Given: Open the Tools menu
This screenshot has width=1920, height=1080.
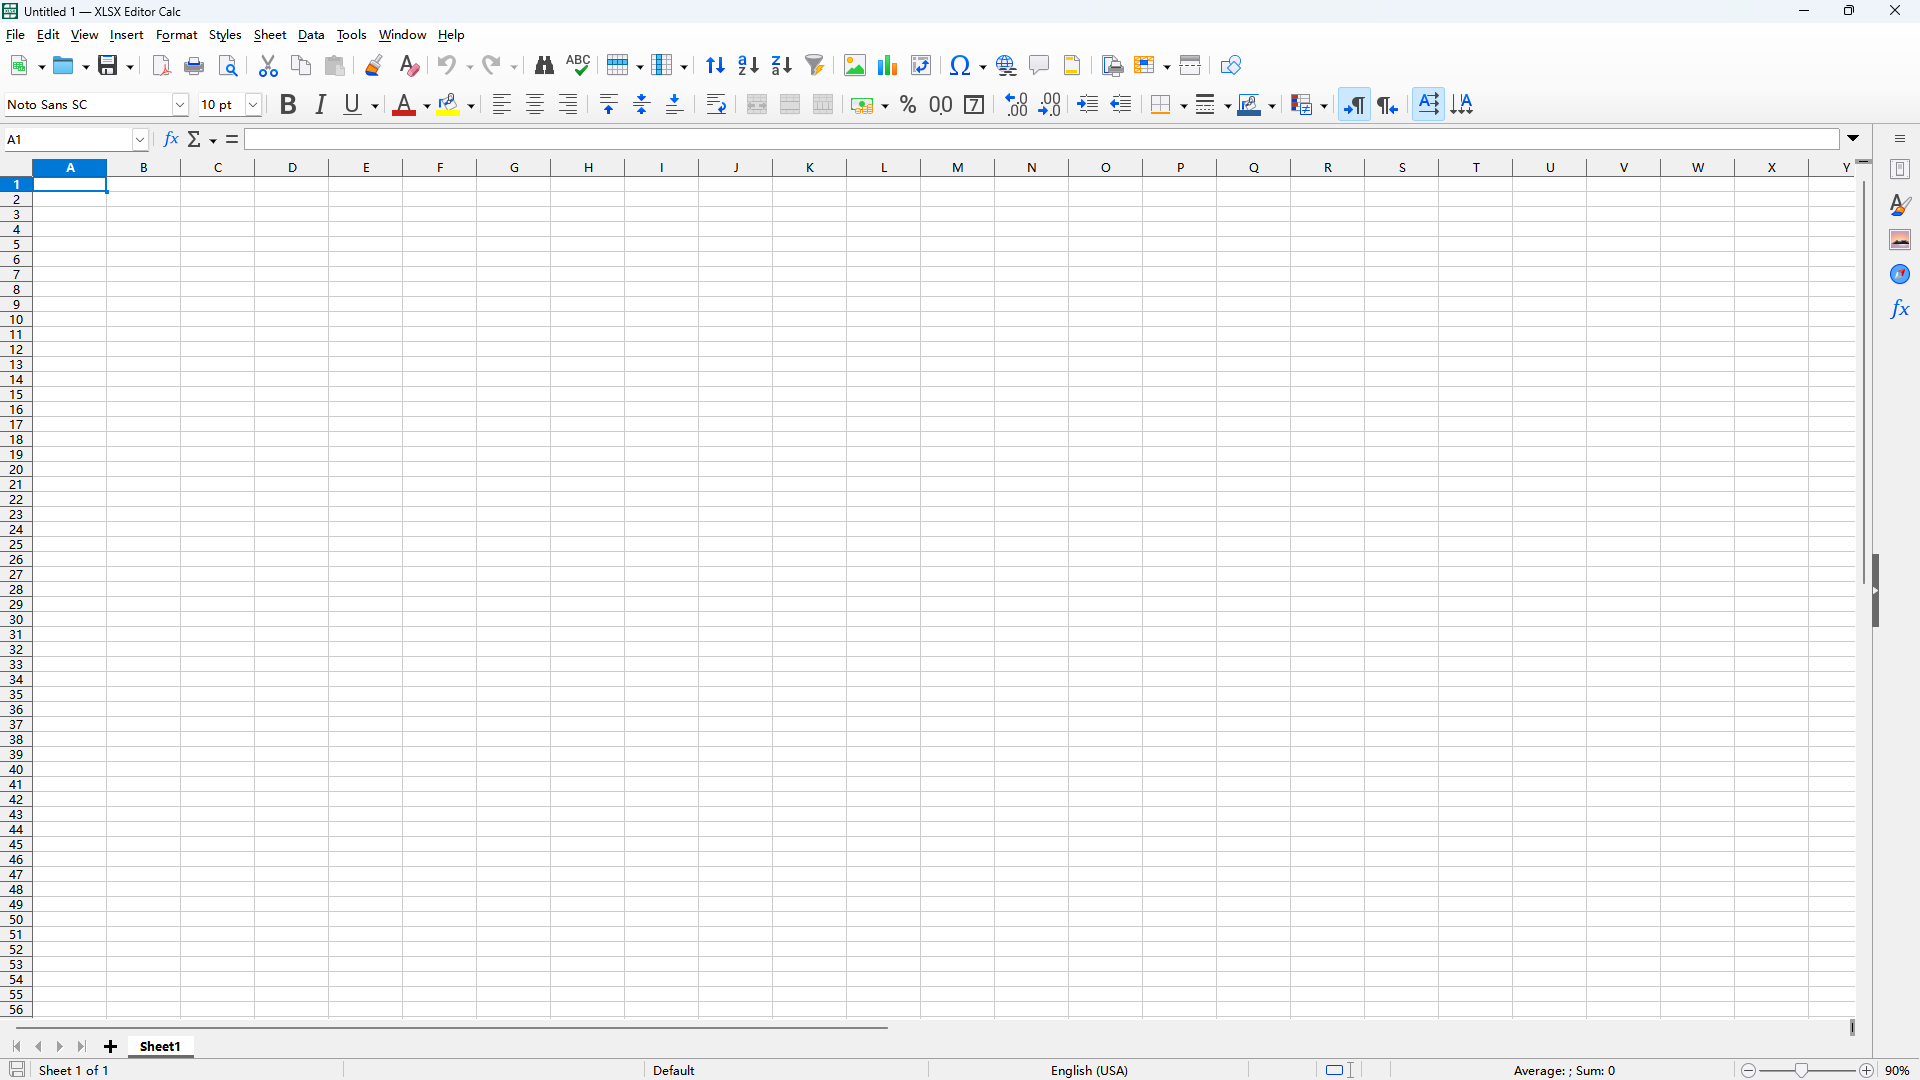Looking at the screenshot, I should [x=351, y=35].
